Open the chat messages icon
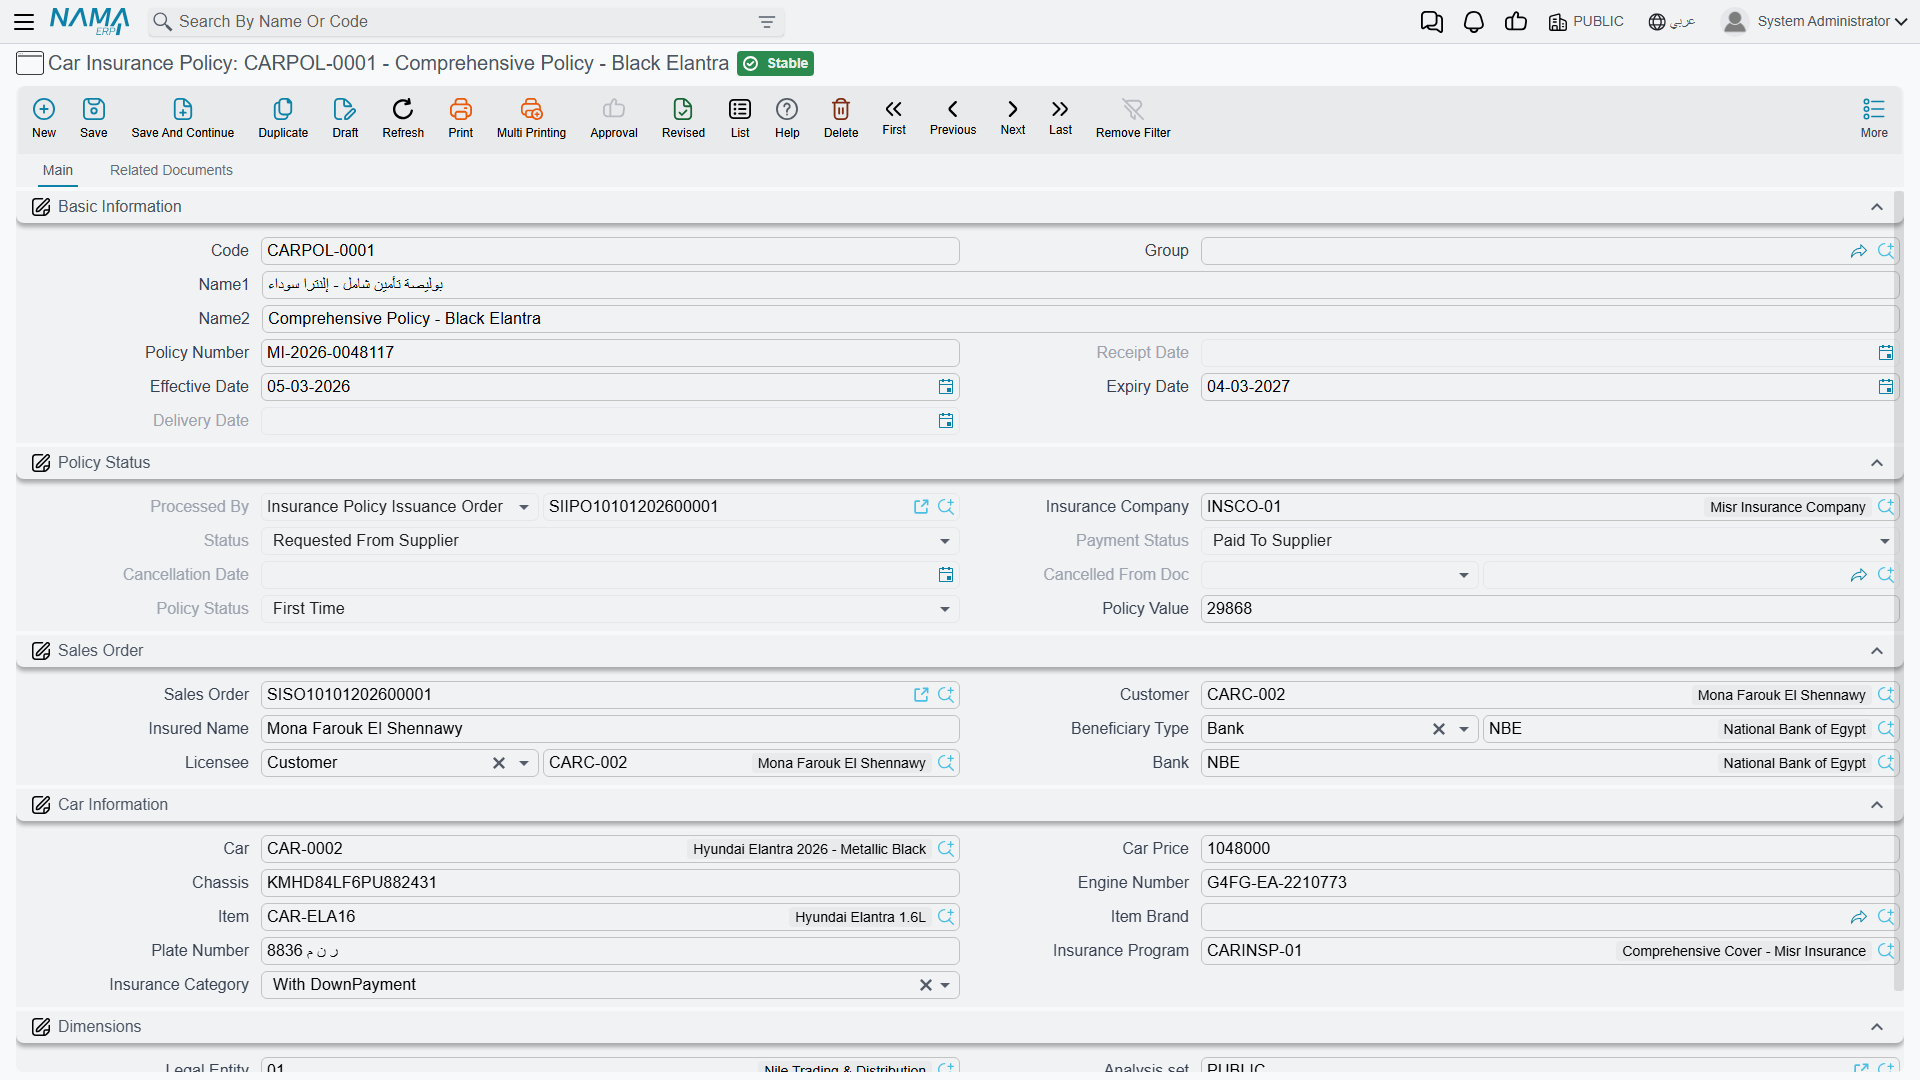Viewport: 1920px width, 1080px height. coord(1432,22)
